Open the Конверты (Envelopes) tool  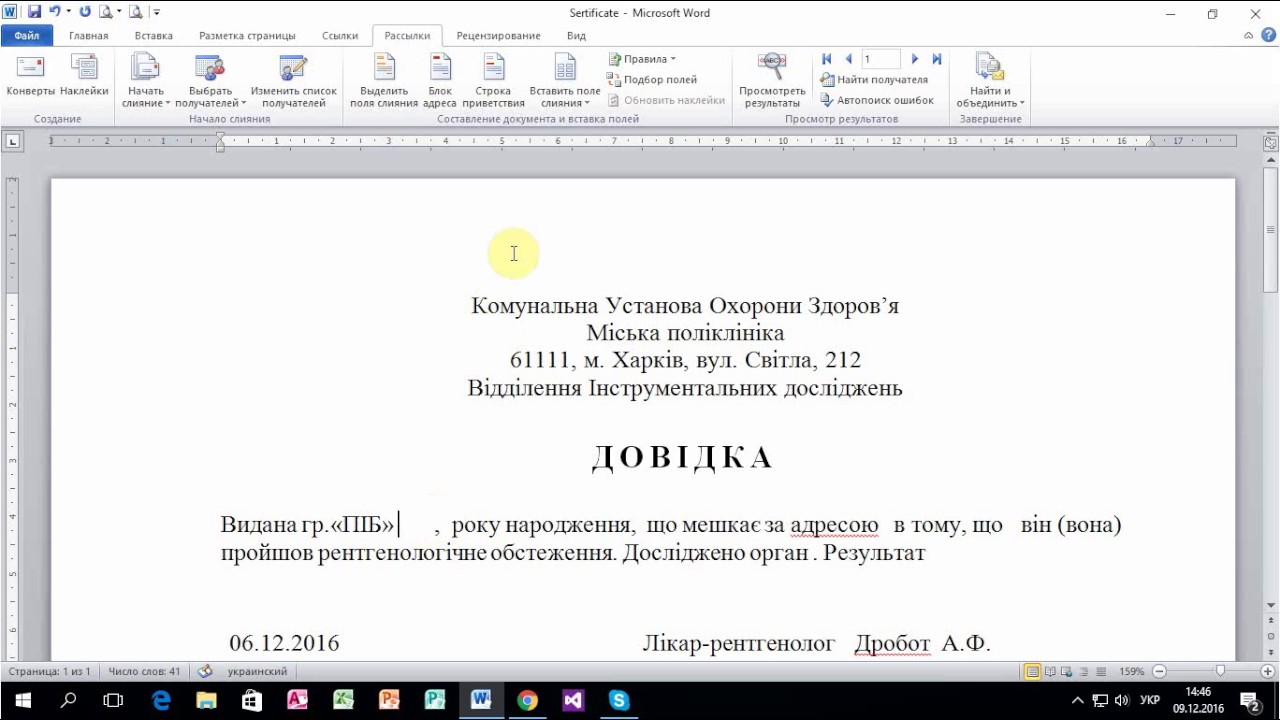click(x=31, y=77)
